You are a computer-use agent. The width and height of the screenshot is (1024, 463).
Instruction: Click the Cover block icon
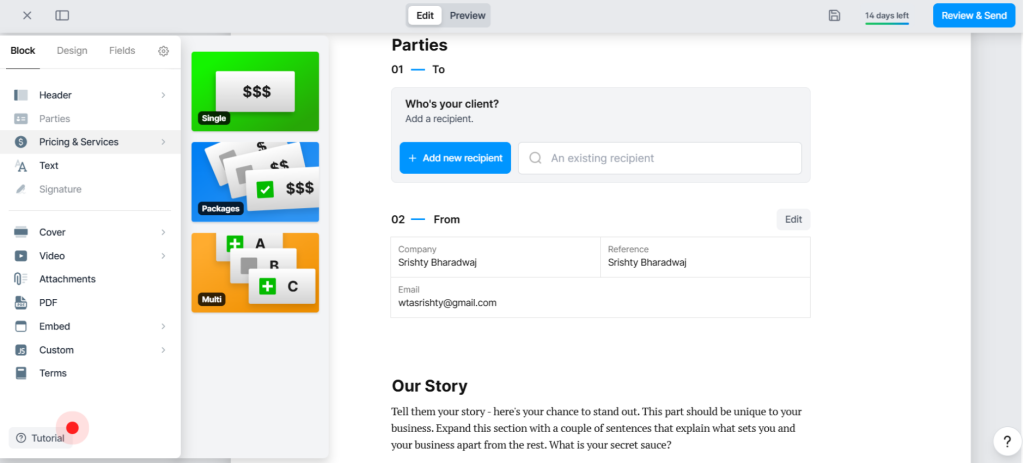coord(21,232)
